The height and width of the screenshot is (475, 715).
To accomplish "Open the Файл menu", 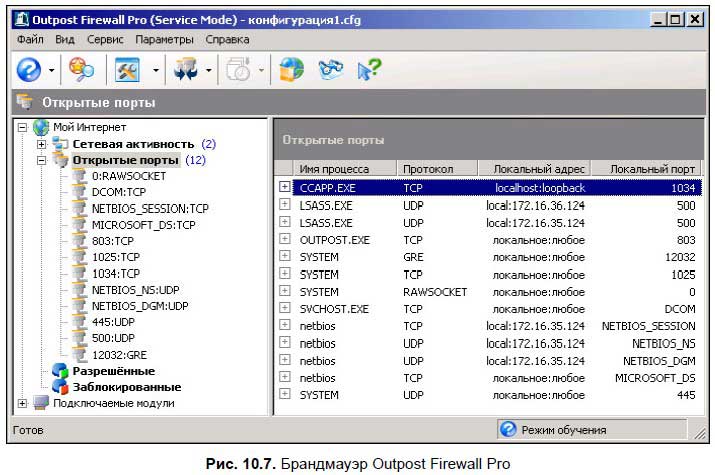I will click(x=30, y=40).
